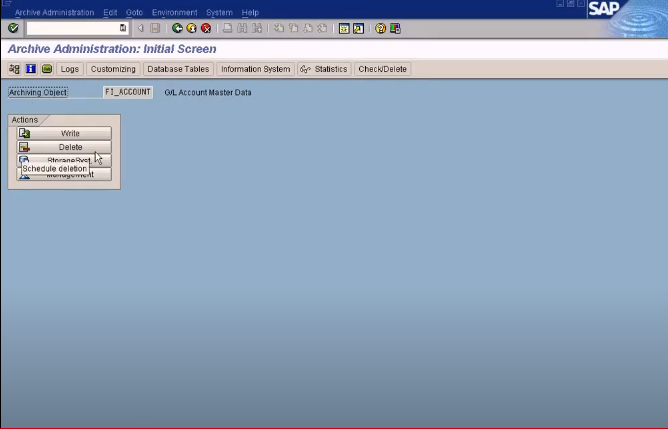The height and width of the screenshot is (429, 668).
Task: Click the Delete action button
Action: tap(64, 147)
